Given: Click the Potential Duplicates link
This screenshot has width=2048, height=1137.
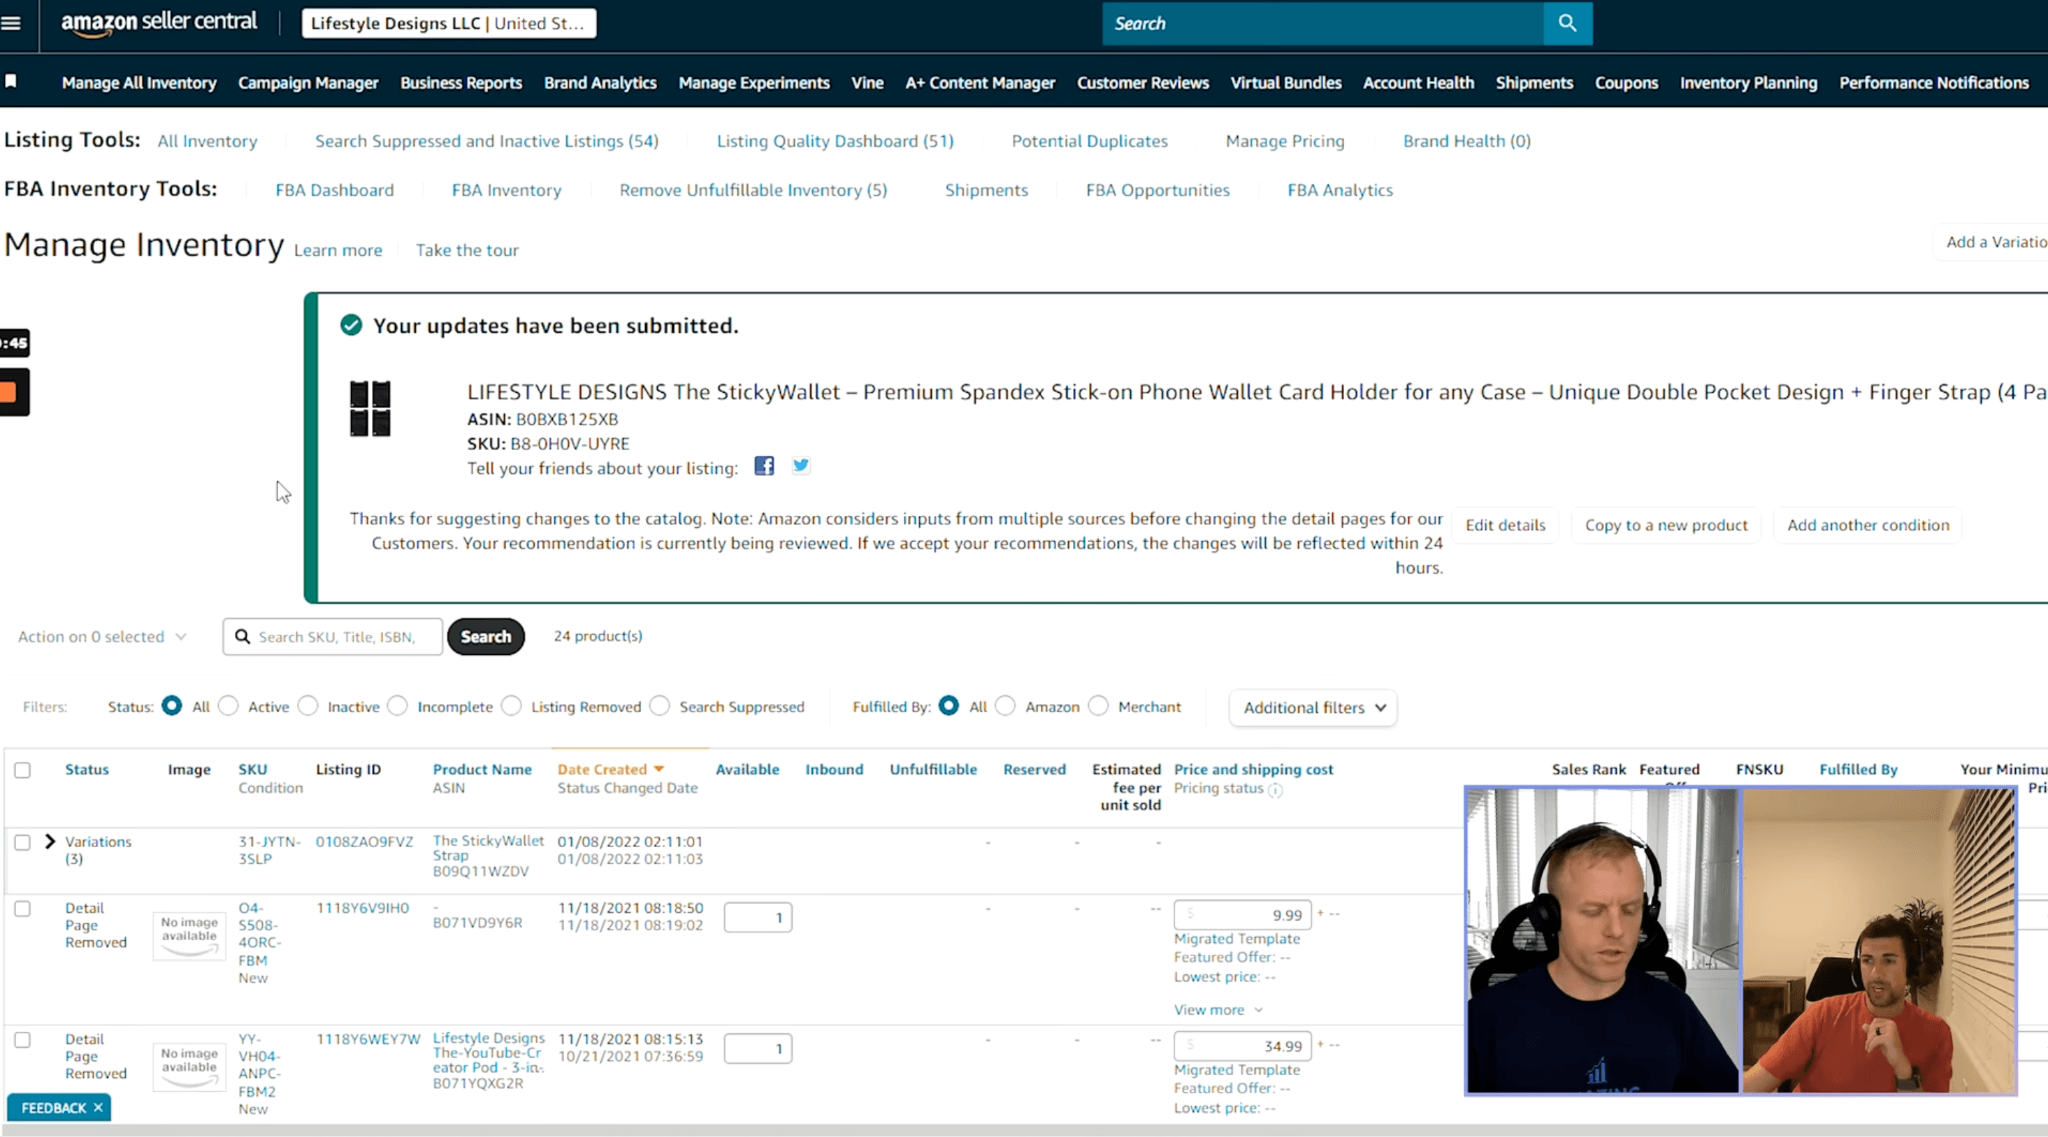Looking at the screenshot, I should tap(1089, 141).
